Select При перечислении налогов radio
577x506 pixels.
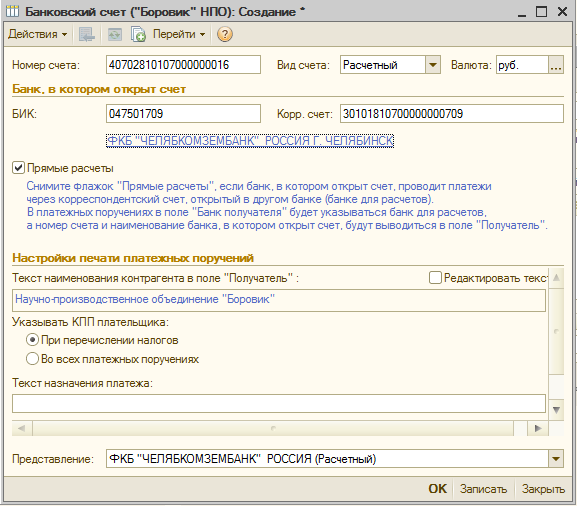[32, 340]
